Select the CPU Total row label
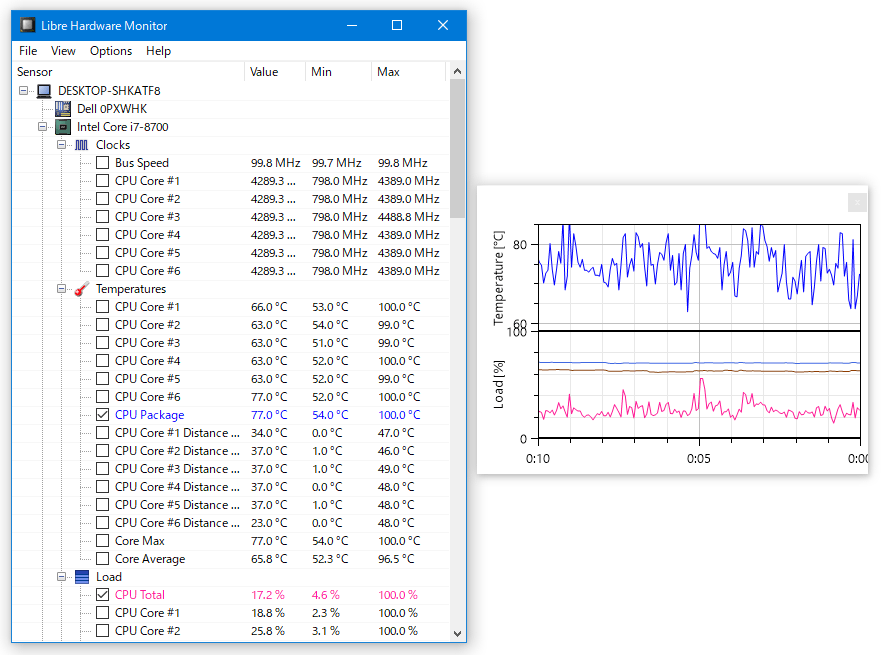The image size is (882, 655). tap(140, 595)
